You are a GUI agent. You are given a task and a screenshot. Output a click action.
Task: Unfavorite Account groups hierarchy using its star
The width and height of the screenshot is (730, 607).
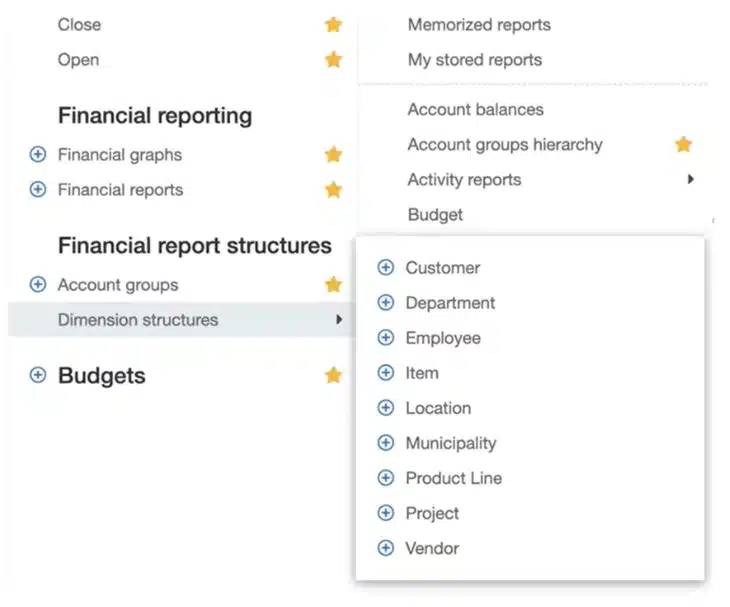[683, 145]
